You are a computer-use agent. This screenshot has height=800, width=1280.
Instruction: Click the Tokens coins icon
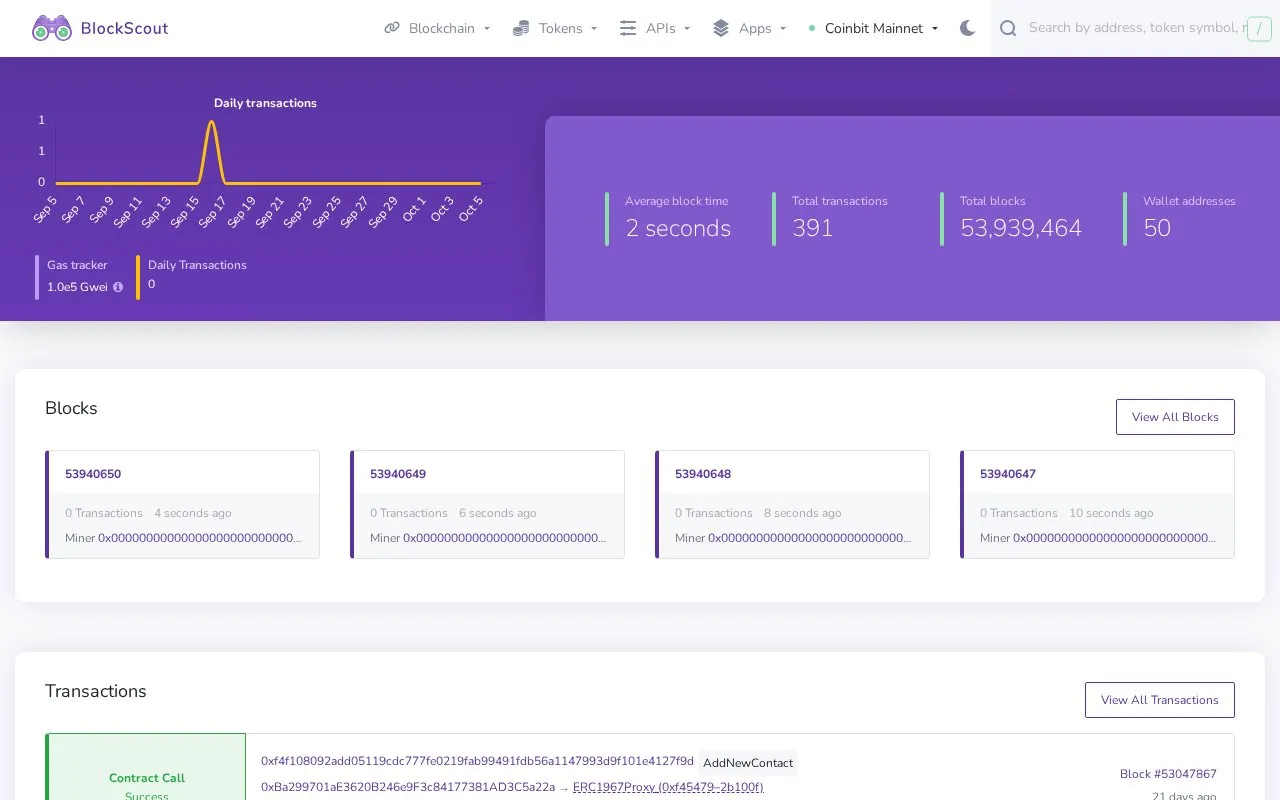521,28
